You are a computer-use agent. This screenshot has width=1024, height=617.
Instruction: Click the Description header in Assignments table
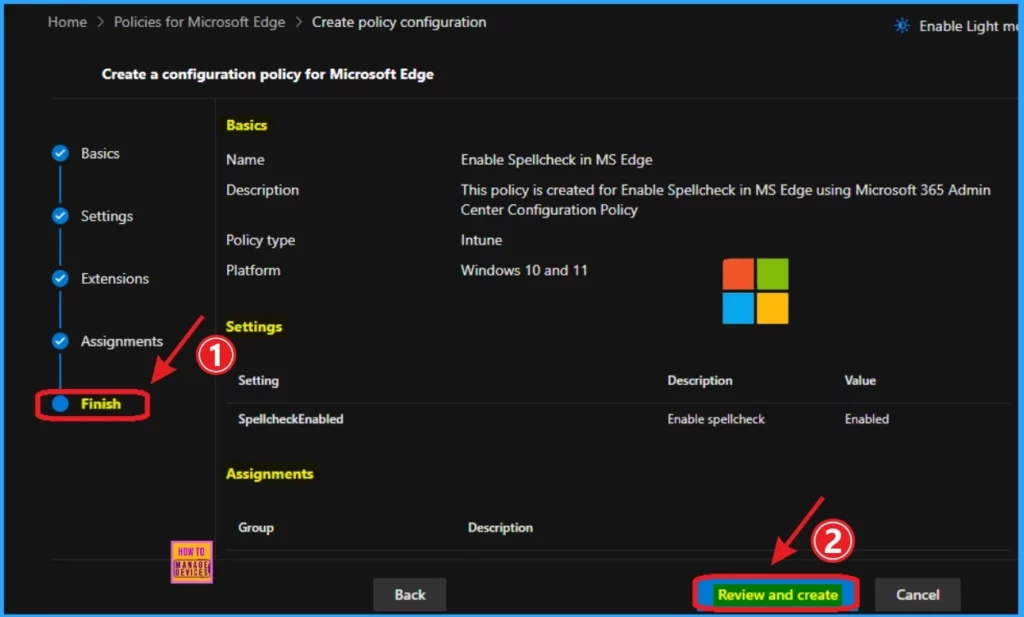pos(500,528)
